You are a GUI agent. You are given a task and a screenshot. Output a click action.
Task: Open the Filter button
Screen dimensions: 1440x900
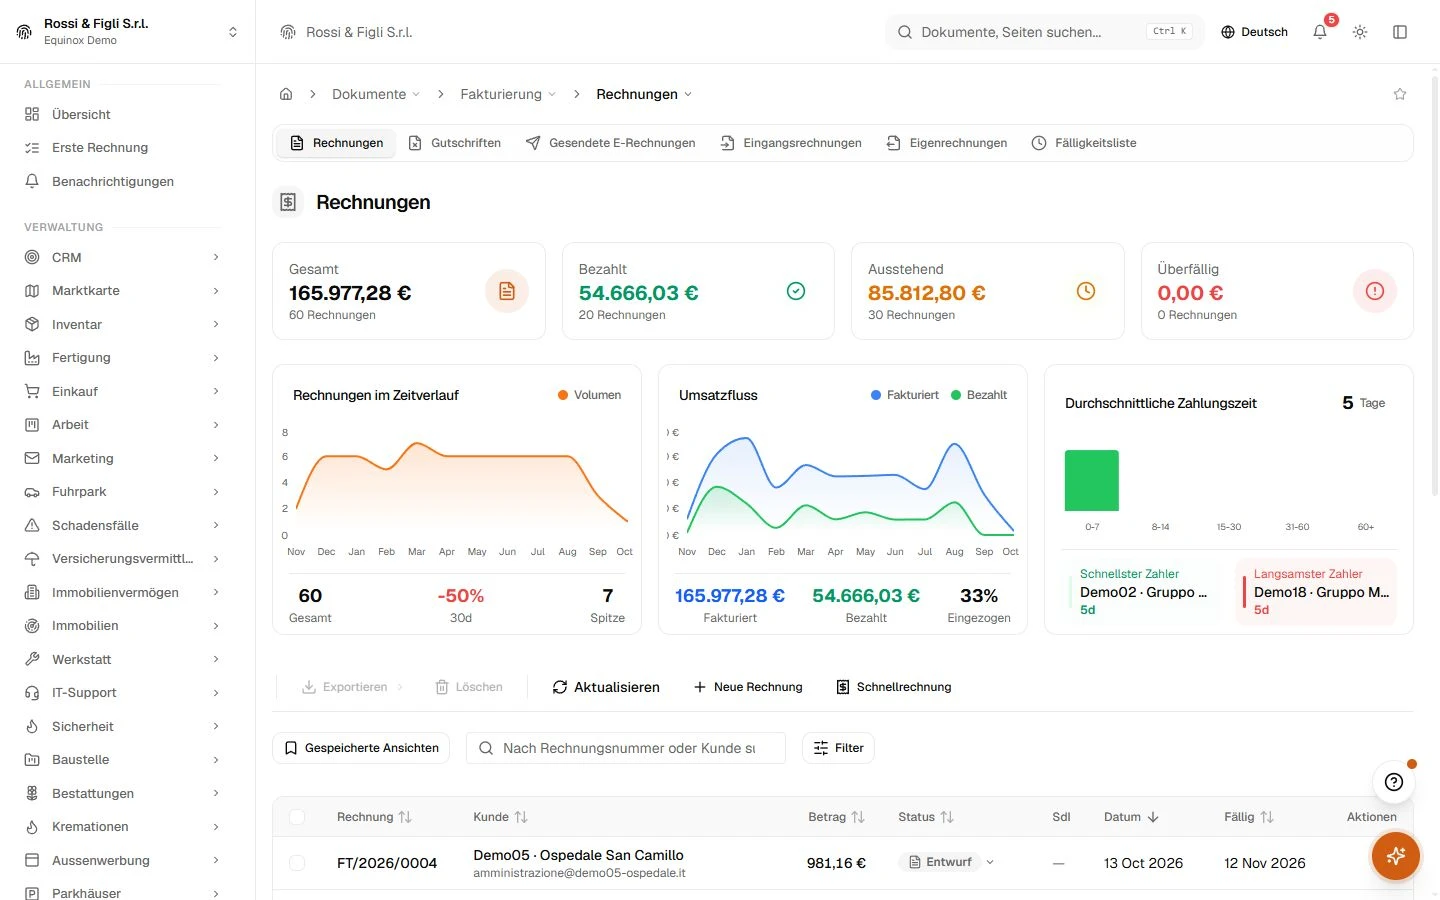point(839,748)
